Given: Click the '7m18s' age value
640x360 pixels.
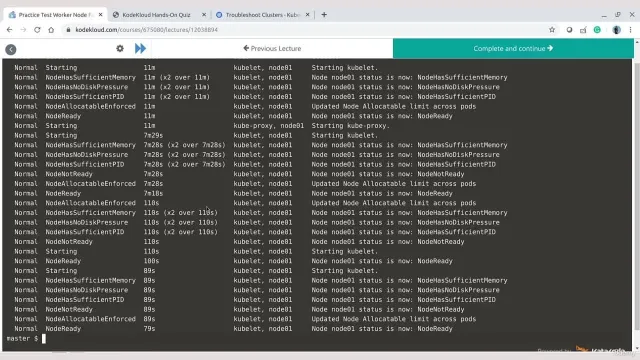Looking at the screenshot, I should (153, 193).
